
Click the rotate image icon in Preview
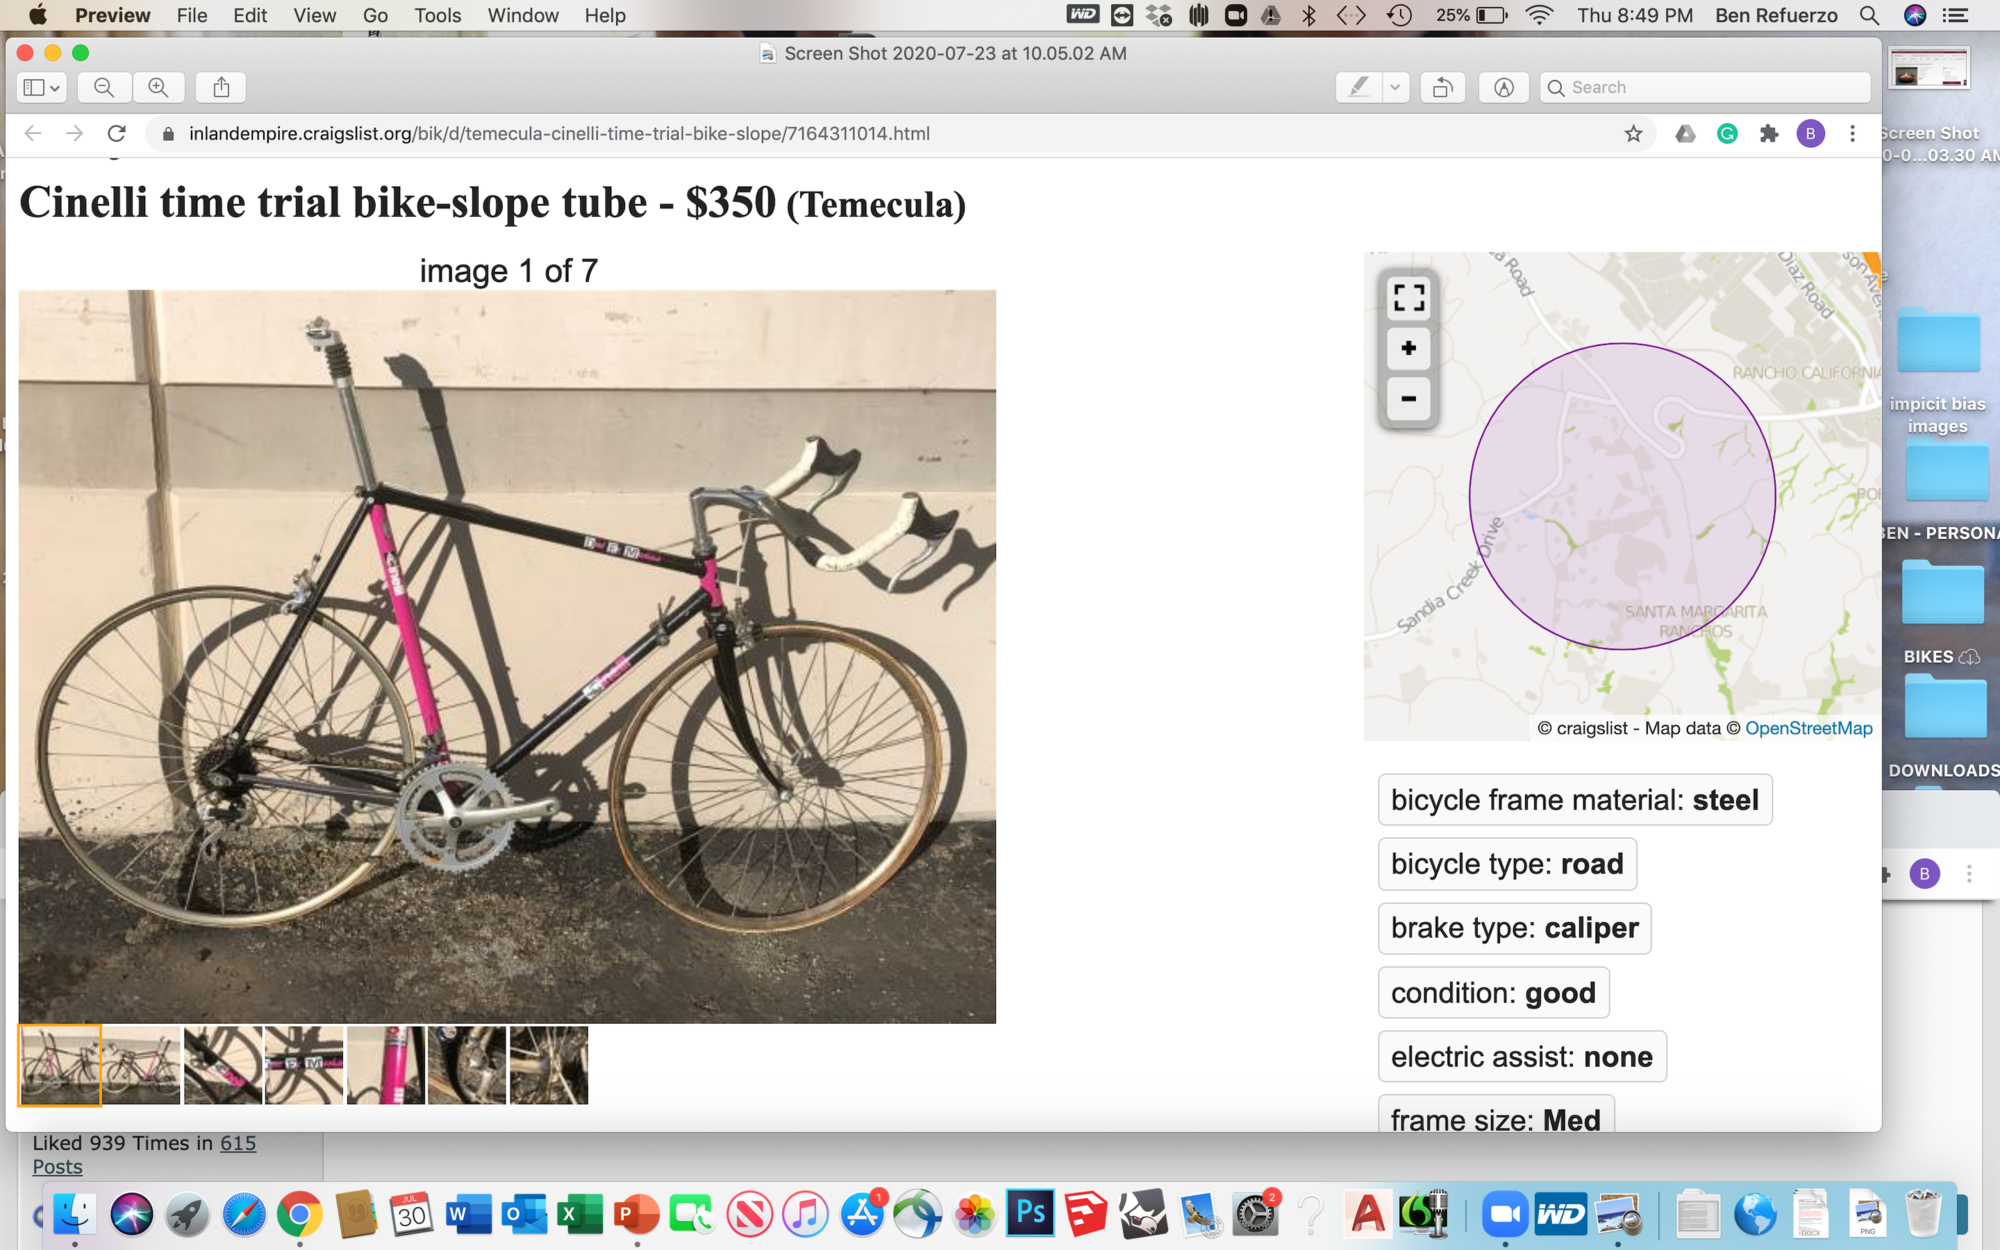[1443, 88]
